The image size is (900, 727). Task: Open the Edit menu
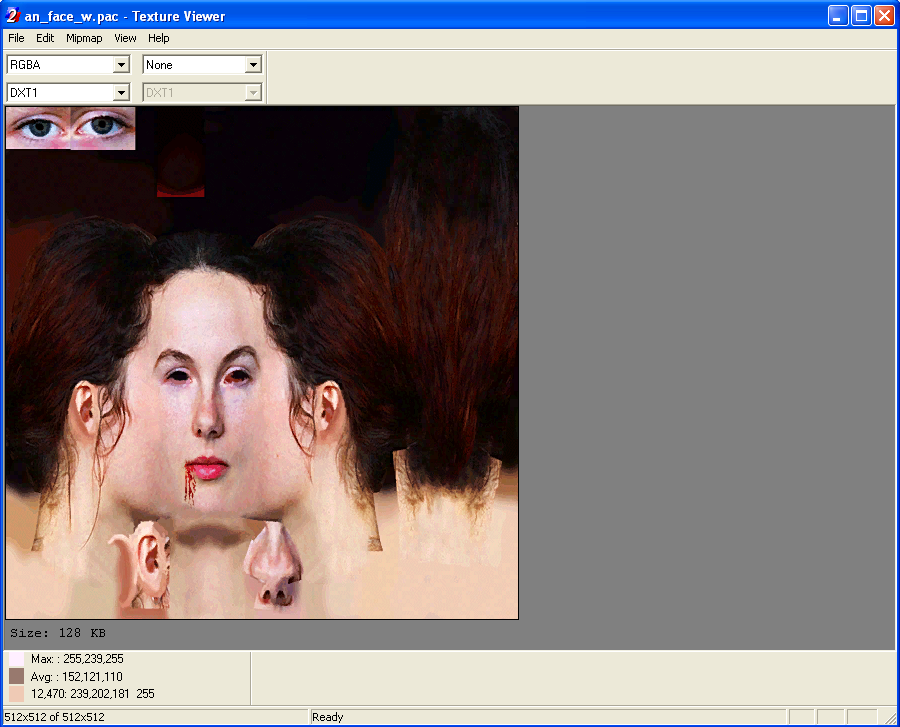pyautogui.click(x=45, y=38)
